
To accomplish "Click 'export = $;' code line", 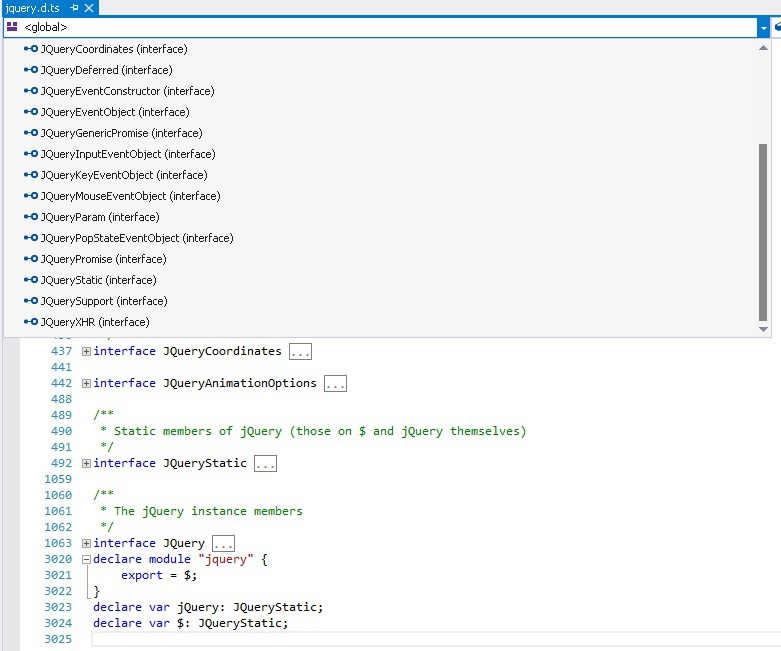I will click(x=159, y=575).
